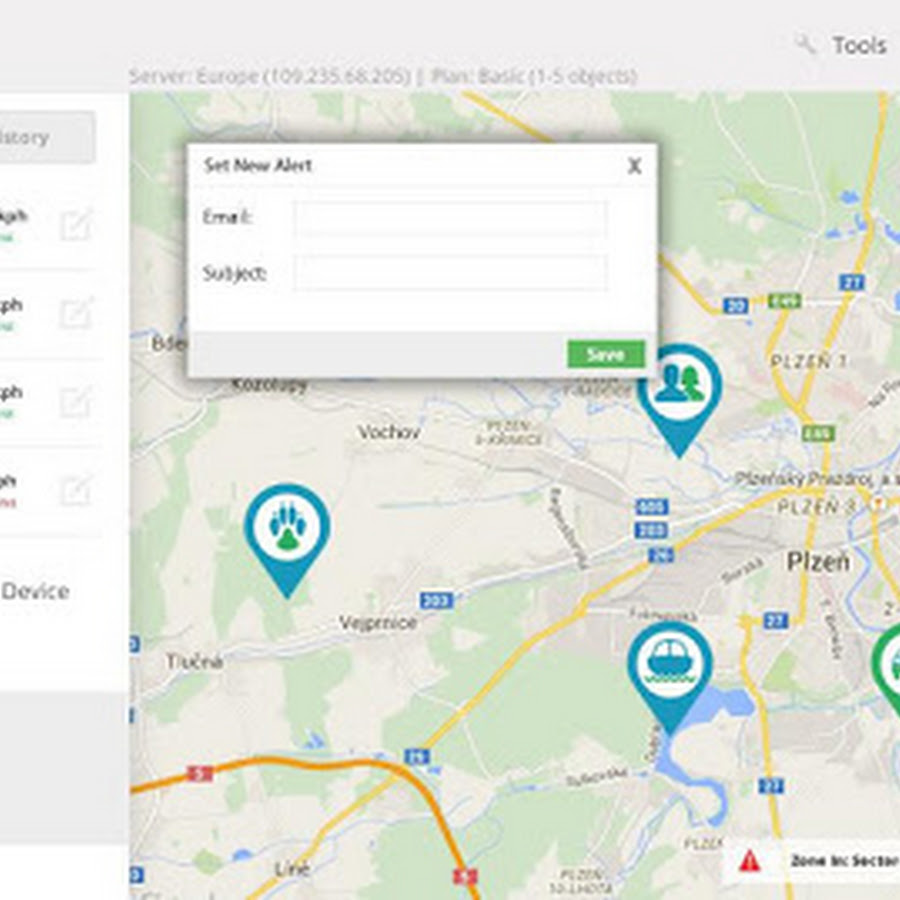Click the Set New Alert dialog title
Screen dimensions: 900x900
click(258, 166)
